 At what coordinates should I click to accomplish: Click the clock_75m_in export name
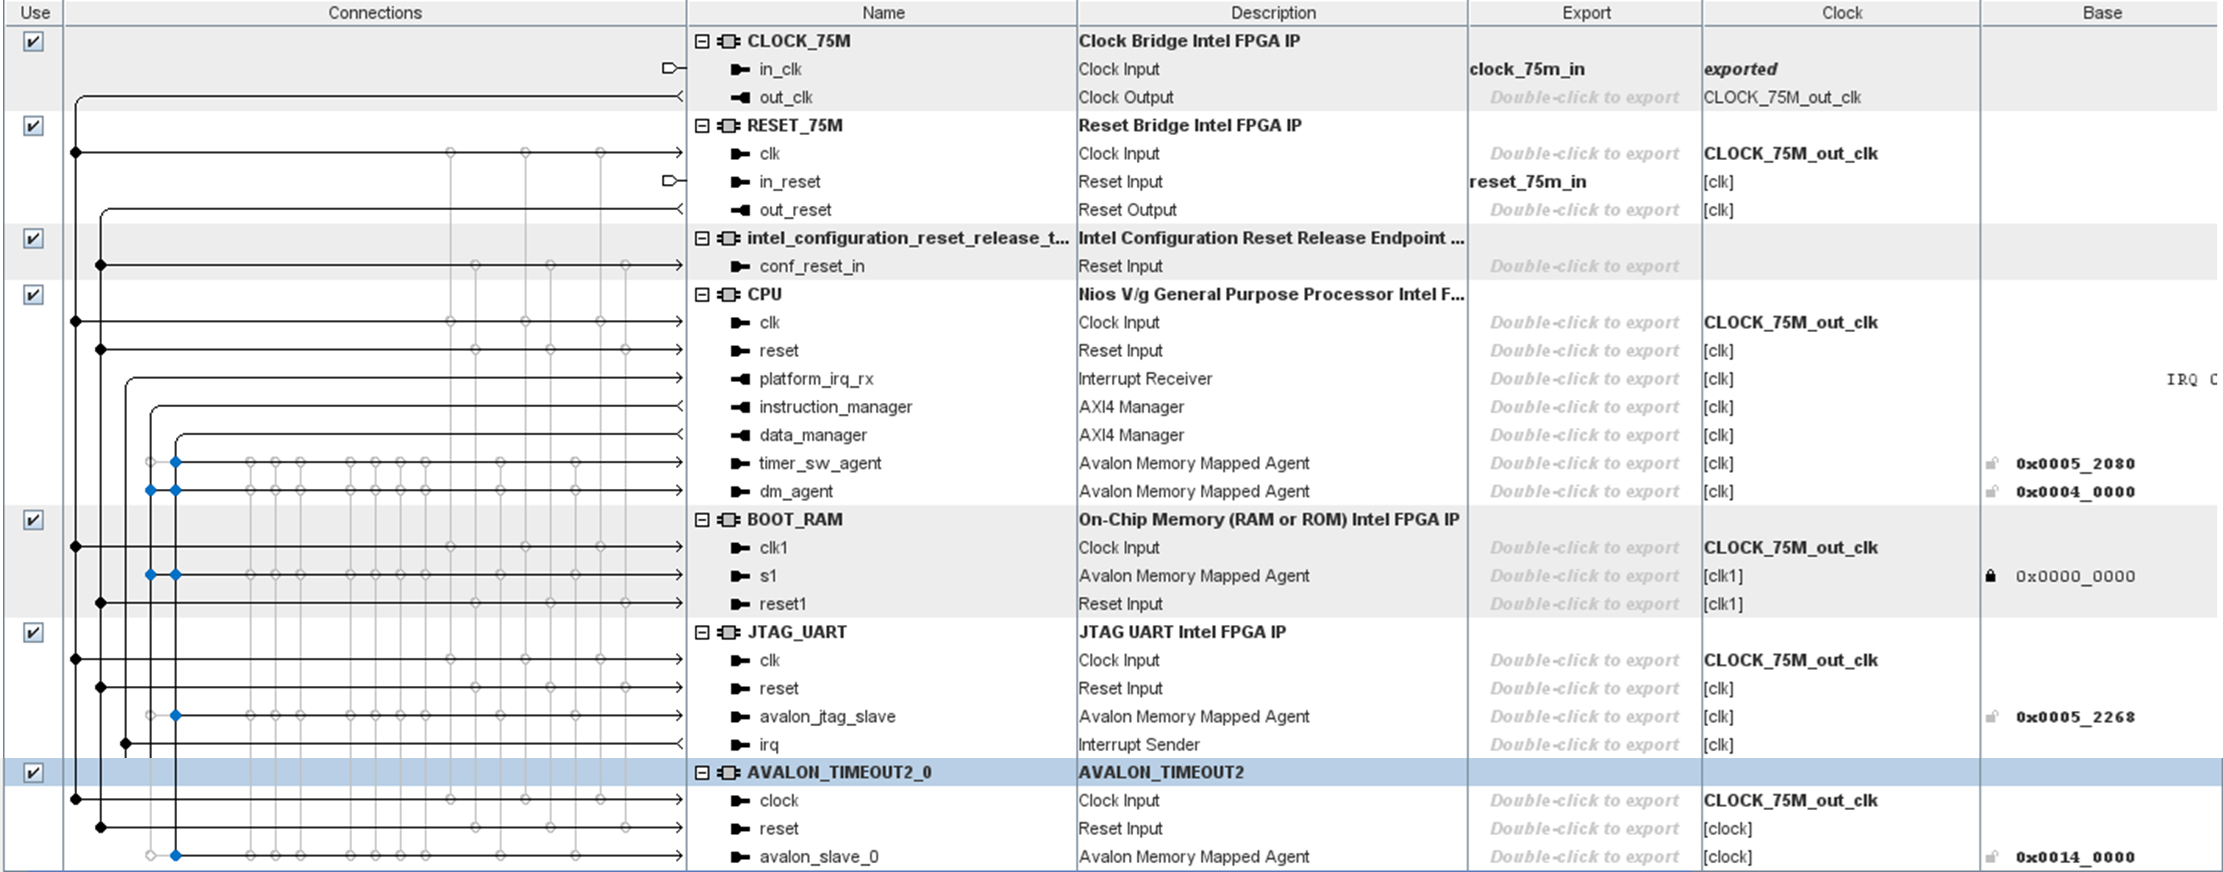tap(1527, 69)
